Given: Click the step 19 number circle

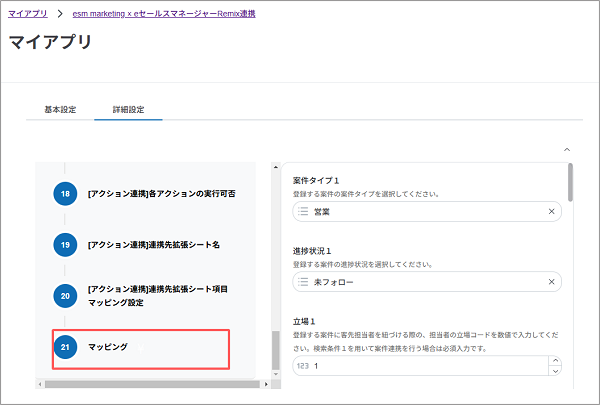Looking at the screenshot, I should [65, 243].
